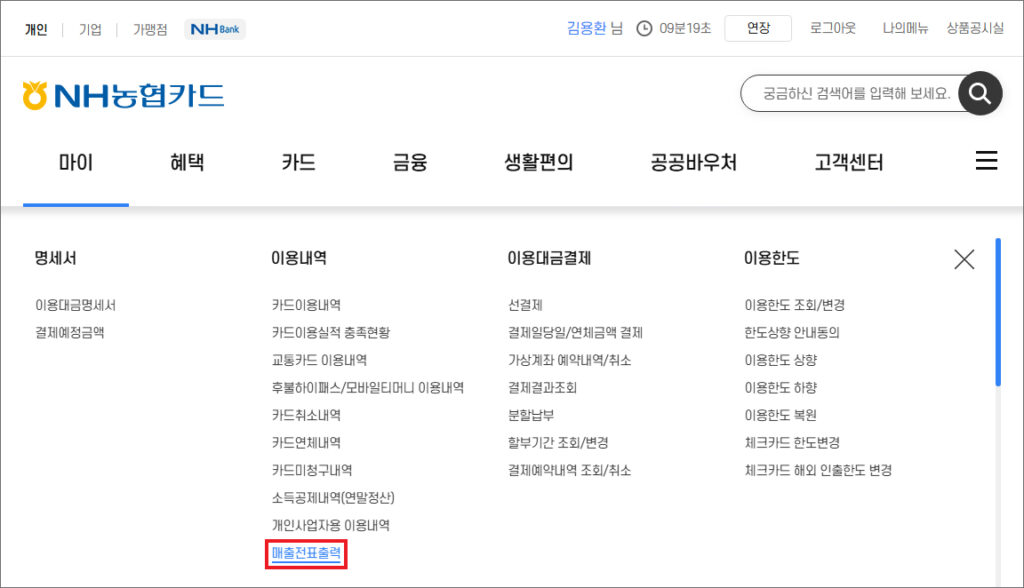
Task: Open 카드이용실적 충족현황
Action: click(331, 333)
